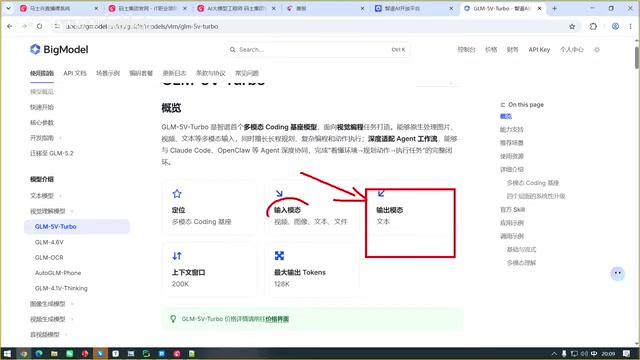The width and height of the screenshot is (640, 360).
Task: Click the page vertical scrollbar thumb
Action: click(636, 58)
